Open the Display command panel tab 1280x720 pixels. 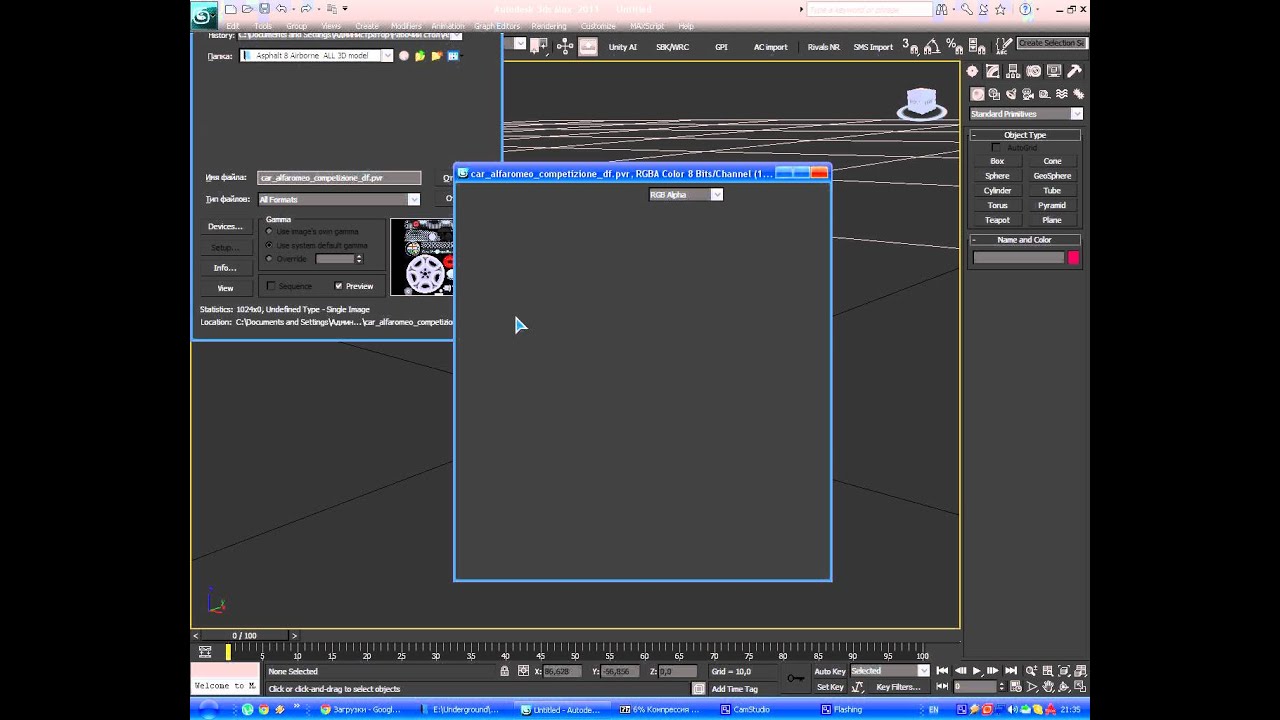pyautogui.click(x=1054, y=71)
